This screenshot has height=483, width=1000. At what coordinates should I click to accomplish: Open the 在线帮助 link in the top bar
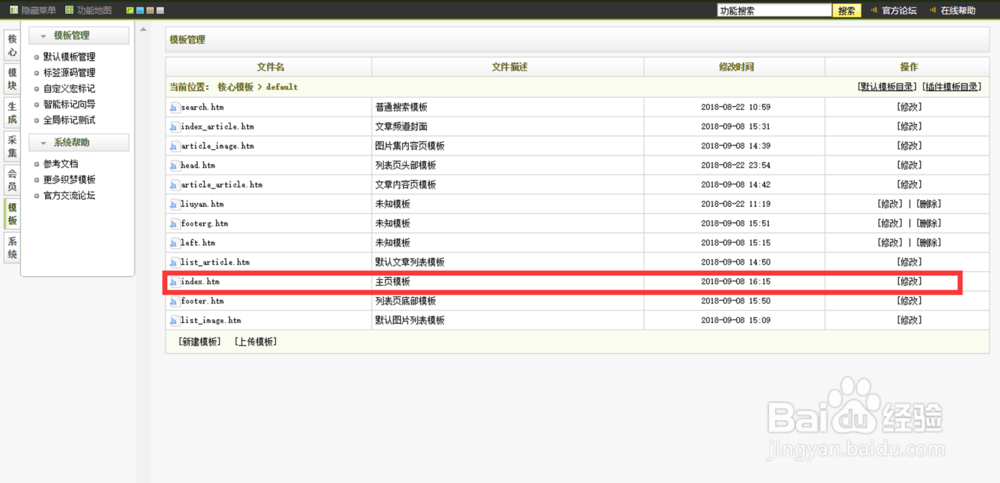coord(958,10)
